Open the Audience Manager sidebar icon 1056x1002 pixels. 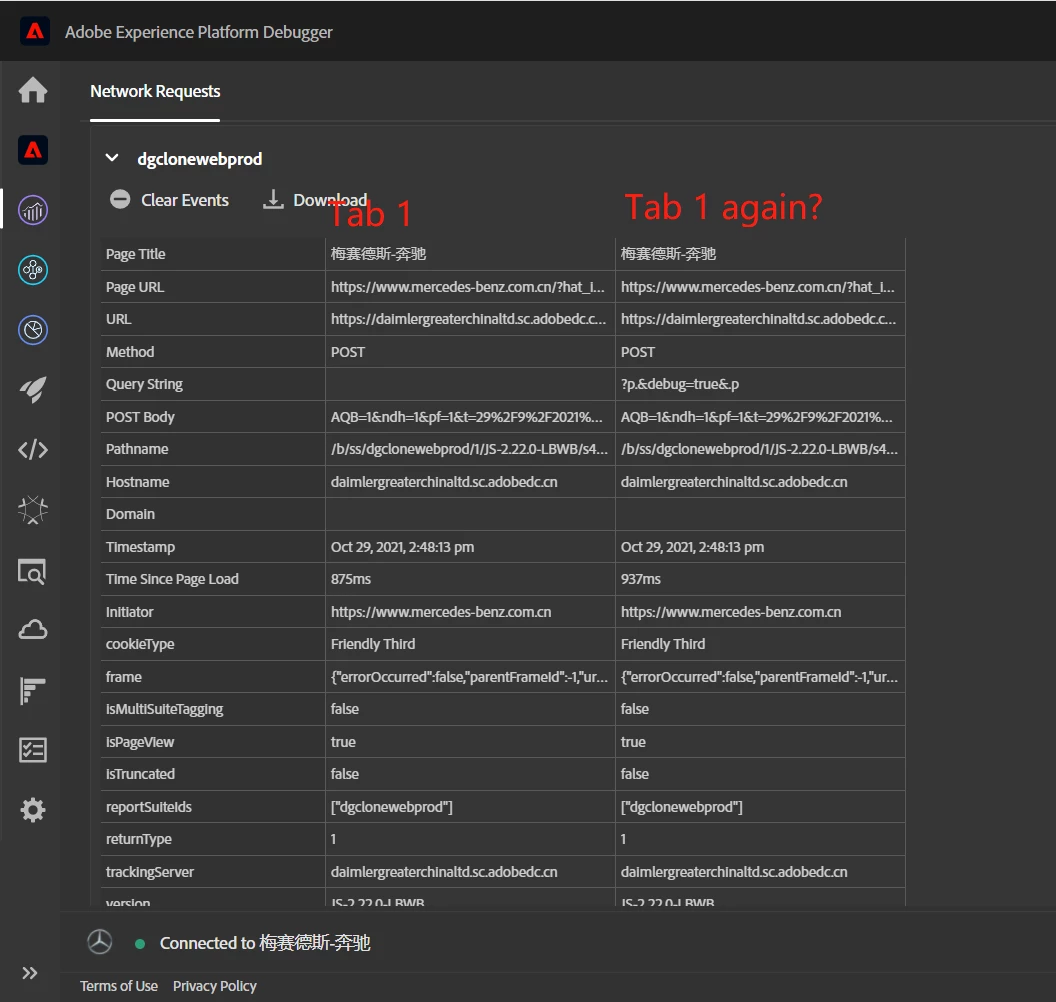click(32, 270)
